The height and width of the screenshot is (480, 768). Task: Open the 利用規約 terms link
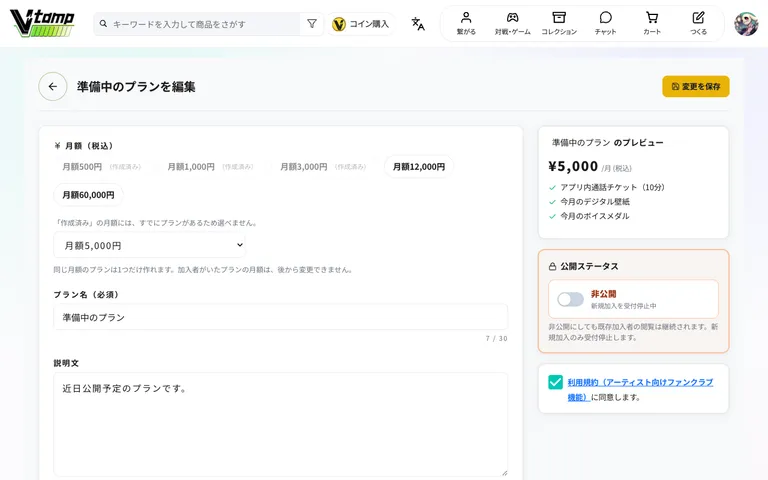640,389
